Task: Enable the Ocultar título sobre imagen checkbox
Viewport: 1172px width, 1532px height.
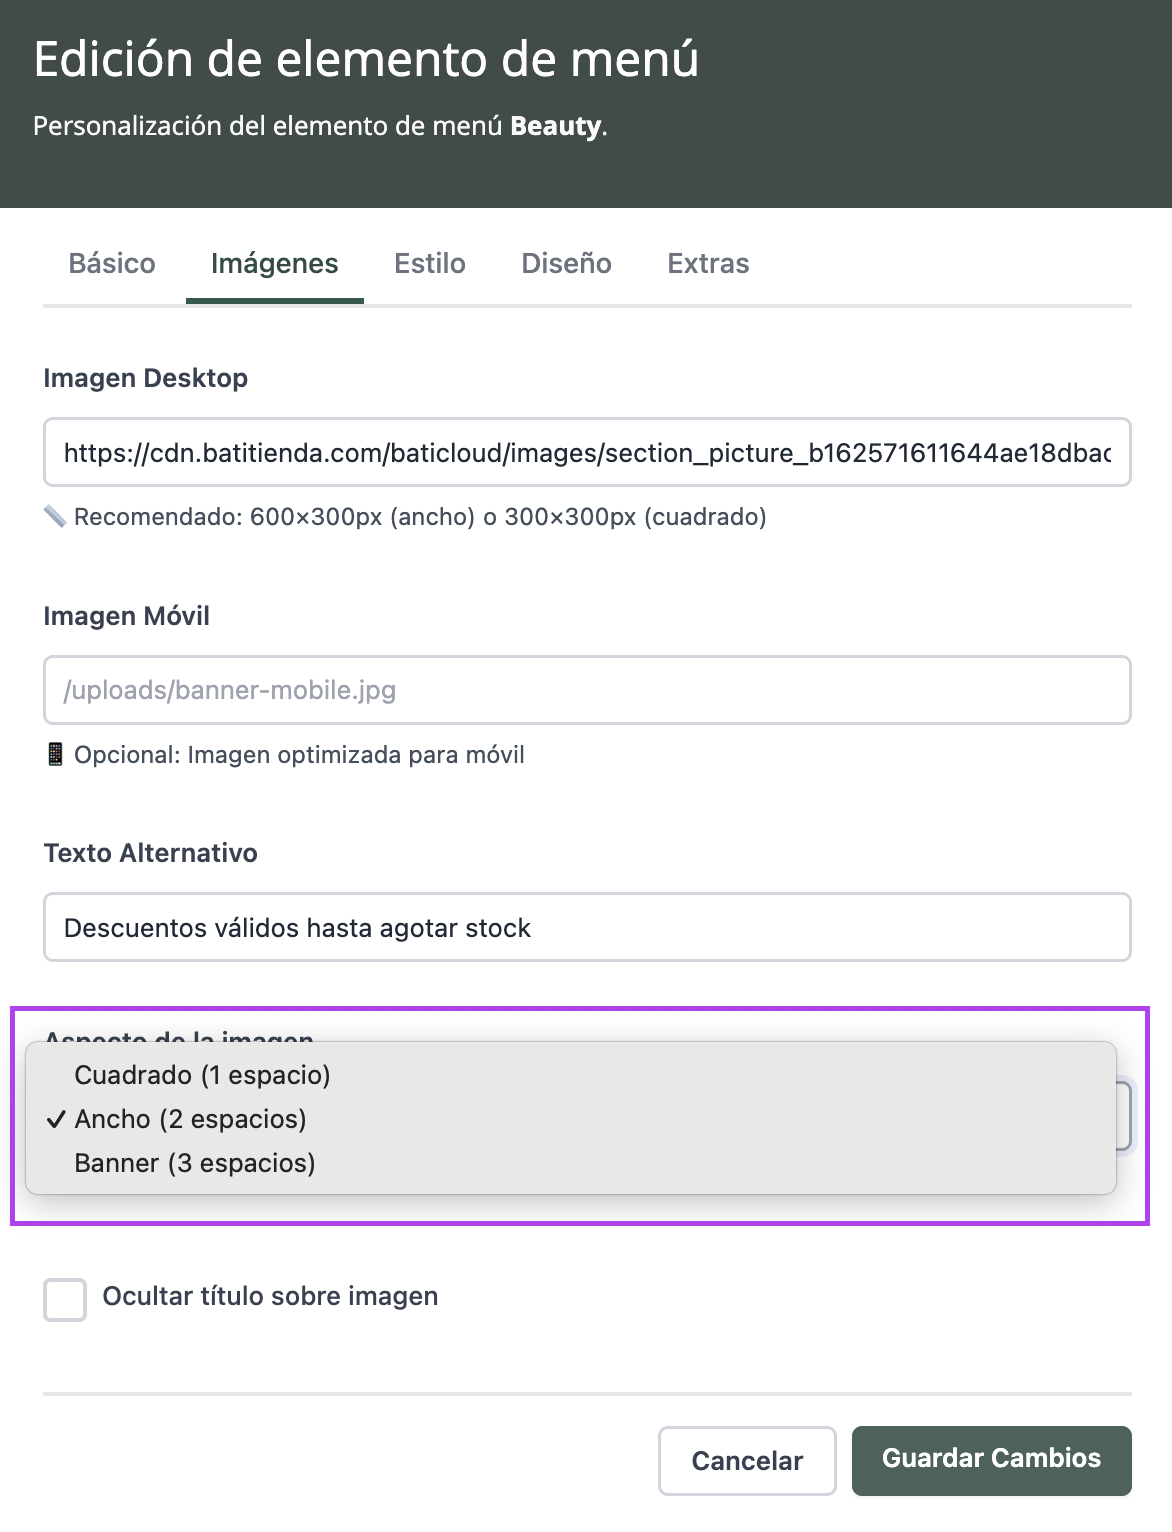Action: [65, 1300]
